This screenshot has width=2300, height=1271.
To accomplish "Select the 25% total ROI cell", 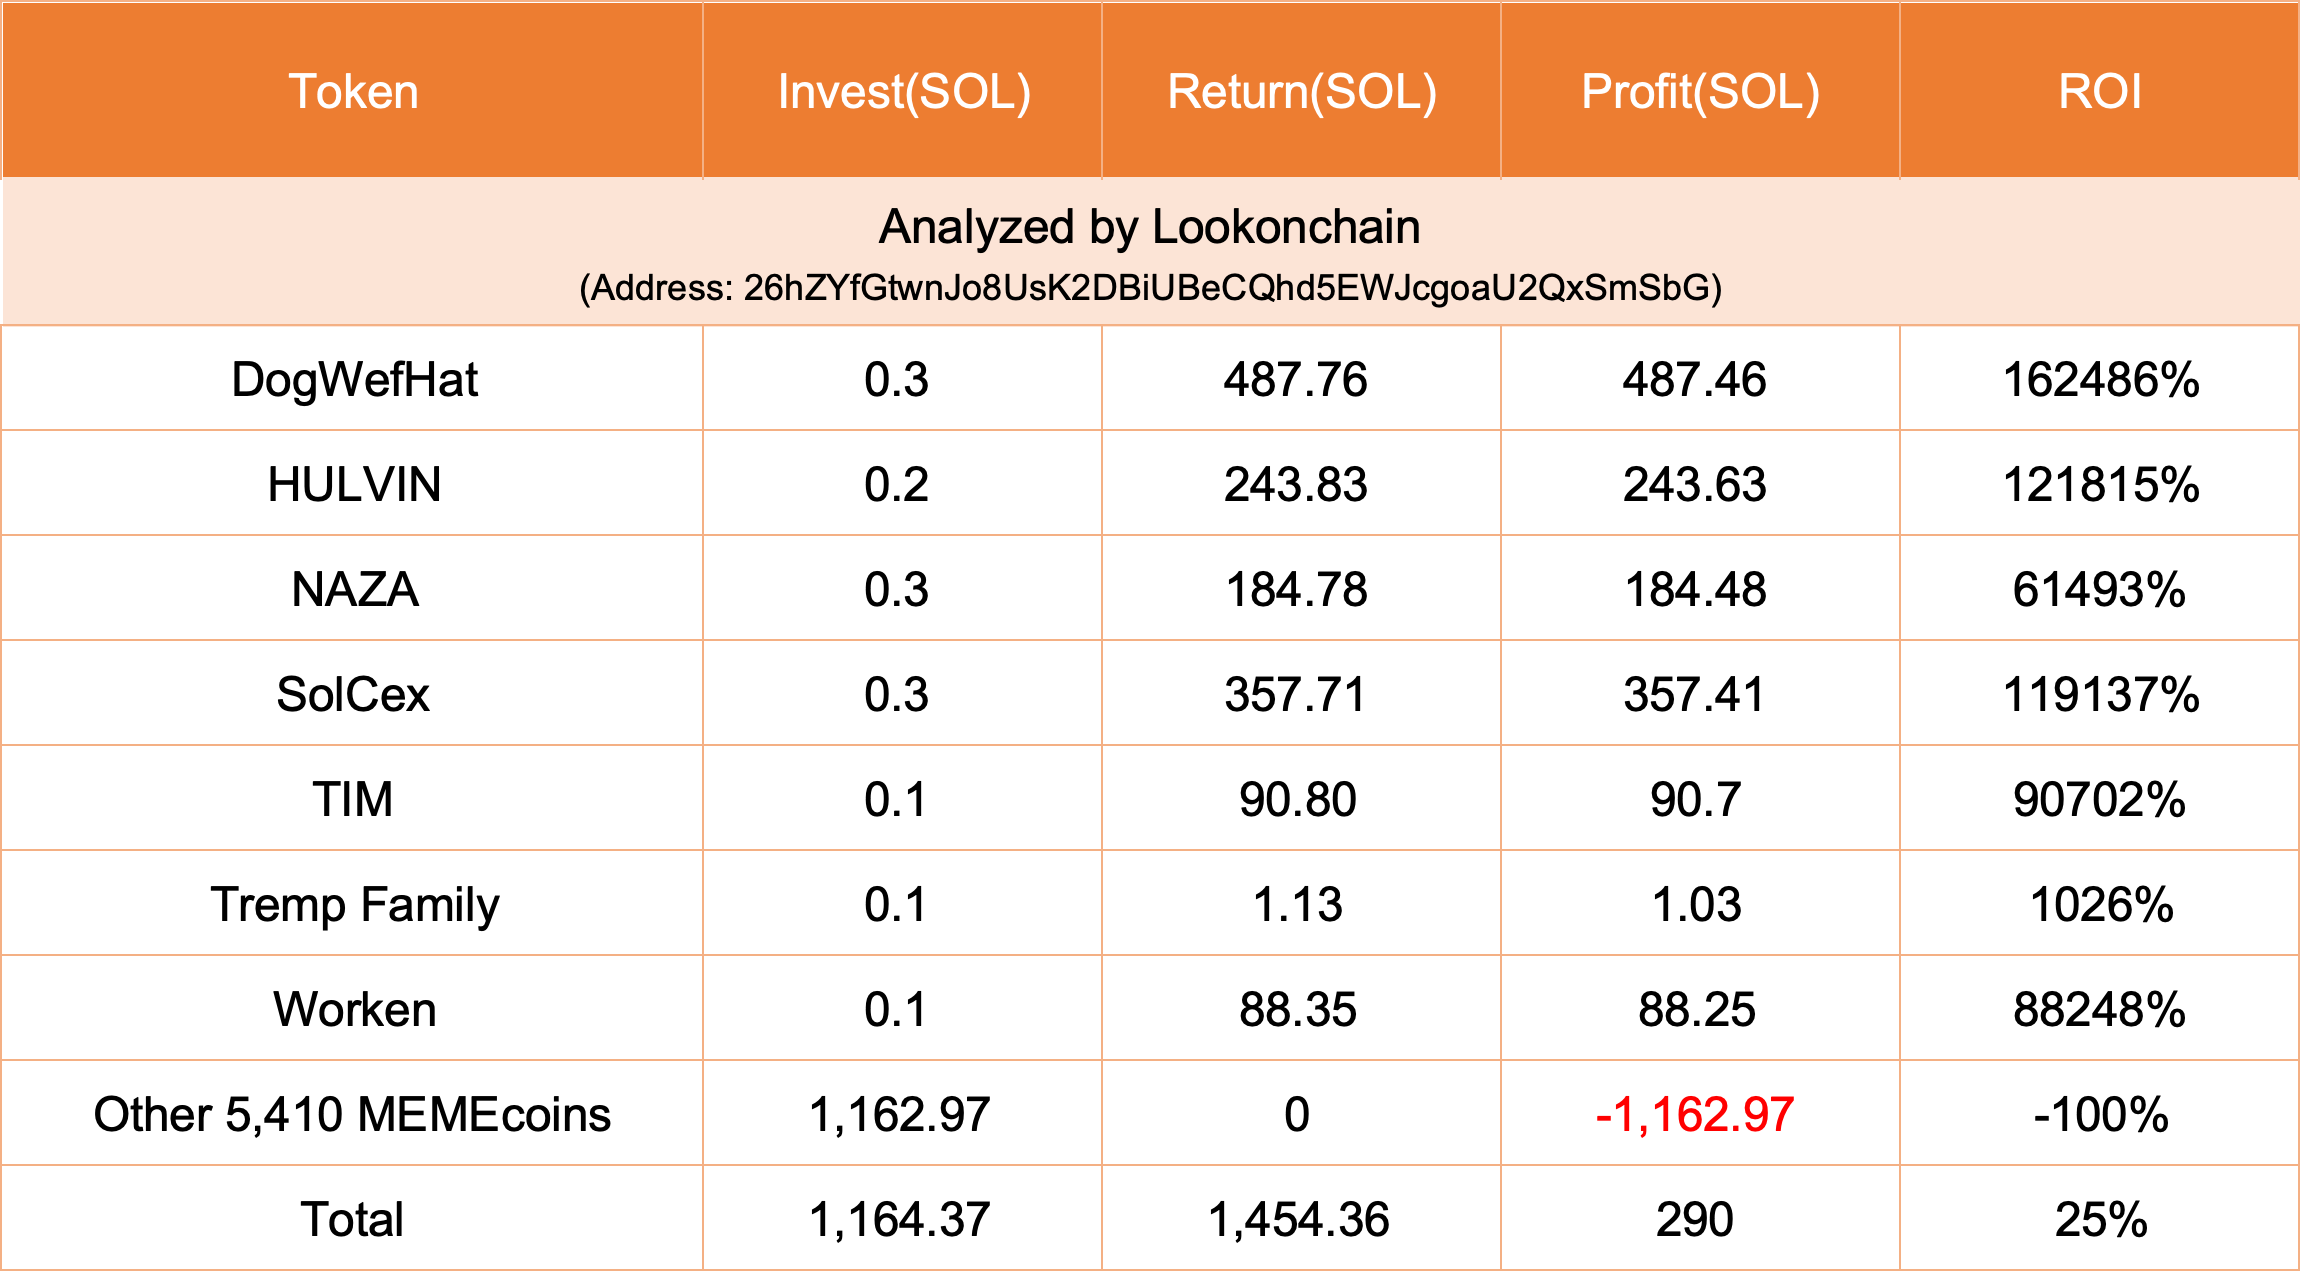I will 2100,1220.
